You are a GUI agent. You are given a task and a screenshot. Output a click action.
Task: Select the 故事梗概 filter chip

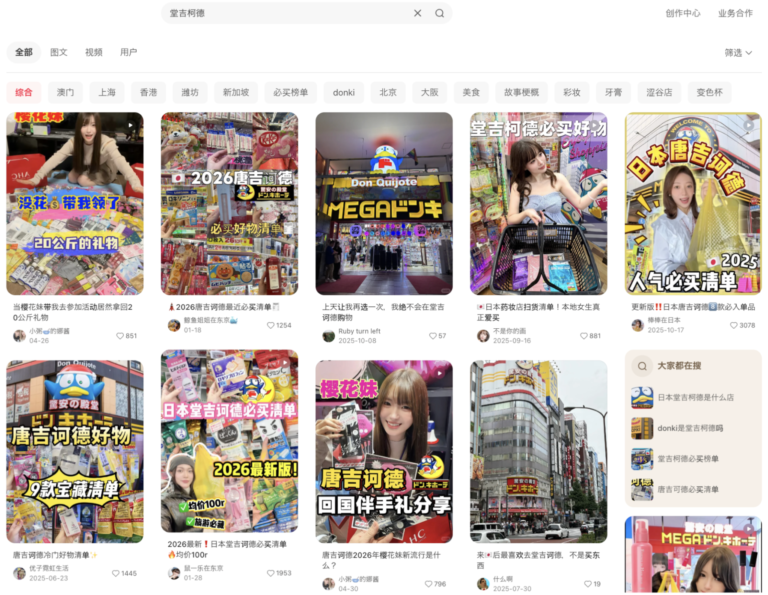point(521,92)
